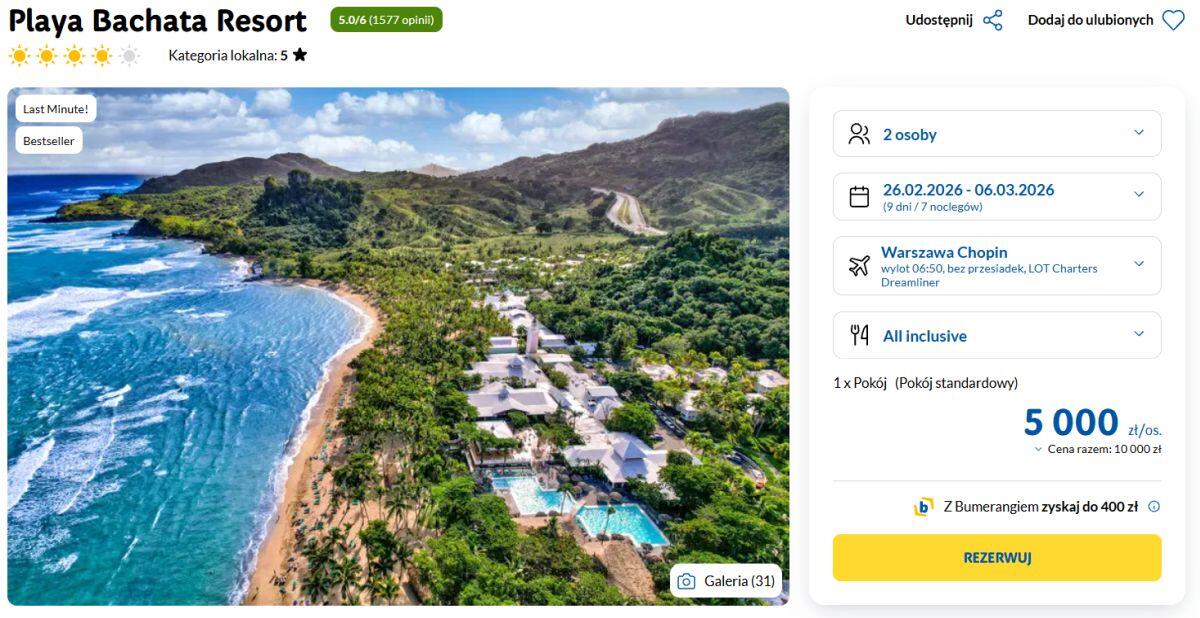
Task: Expand the 2 osoby dropdown
Action: (1138, 133)
